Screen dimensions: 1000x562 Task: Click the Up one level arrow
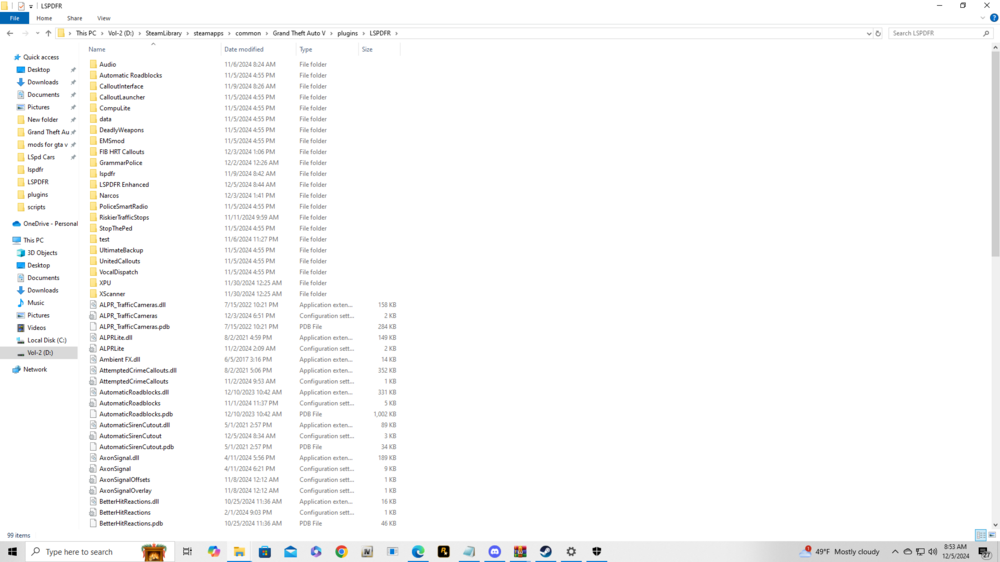(48, 33)
